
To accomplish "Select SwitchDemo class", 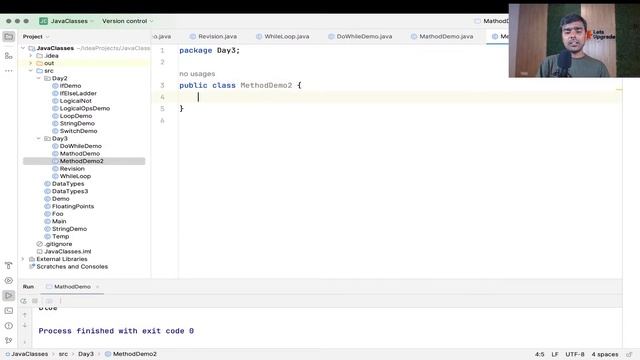I will 78,131.
